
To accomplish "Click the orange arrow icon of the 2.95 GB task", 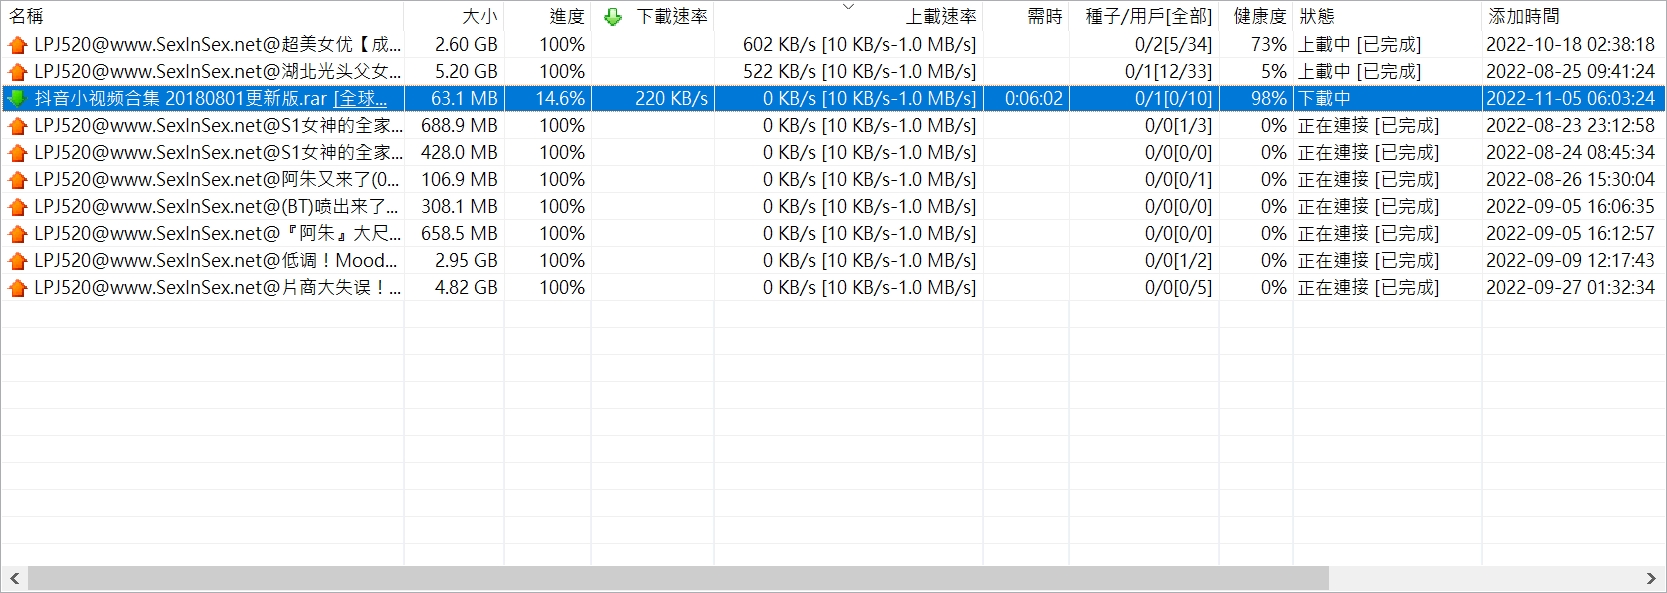I will pos(17,261).
